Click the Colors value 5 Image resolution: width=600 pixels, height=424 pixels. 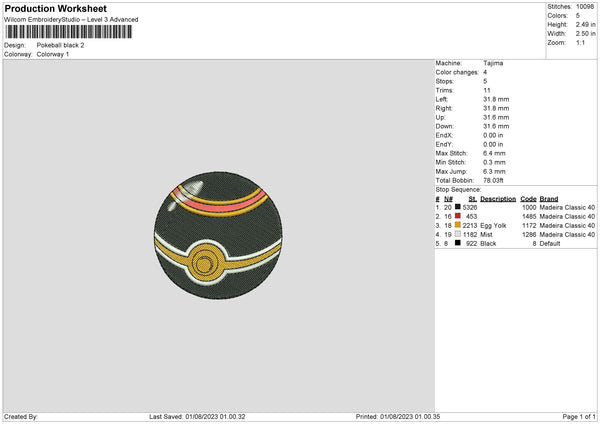tap(578, 16)
